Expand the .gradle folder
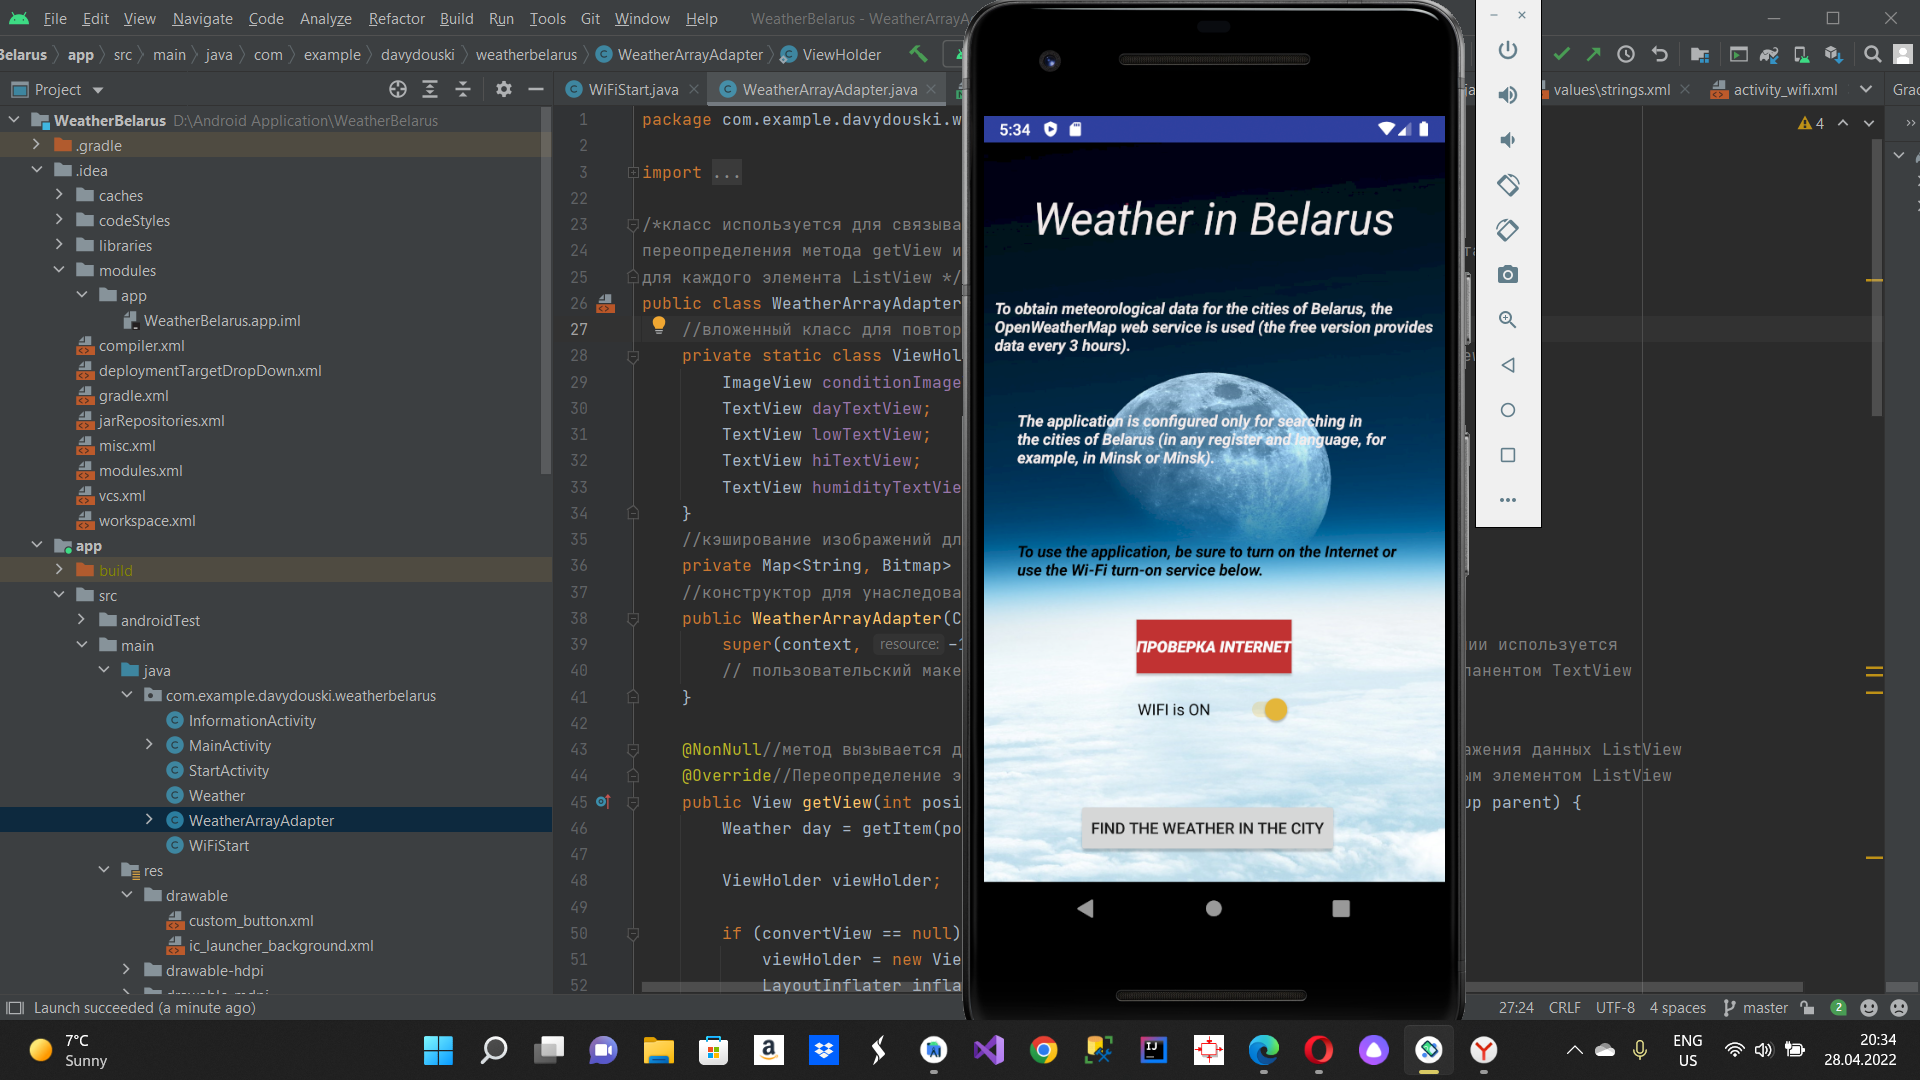This screenshot has height=1080, width=1920. pyautogui.click(x=37, y=145)
